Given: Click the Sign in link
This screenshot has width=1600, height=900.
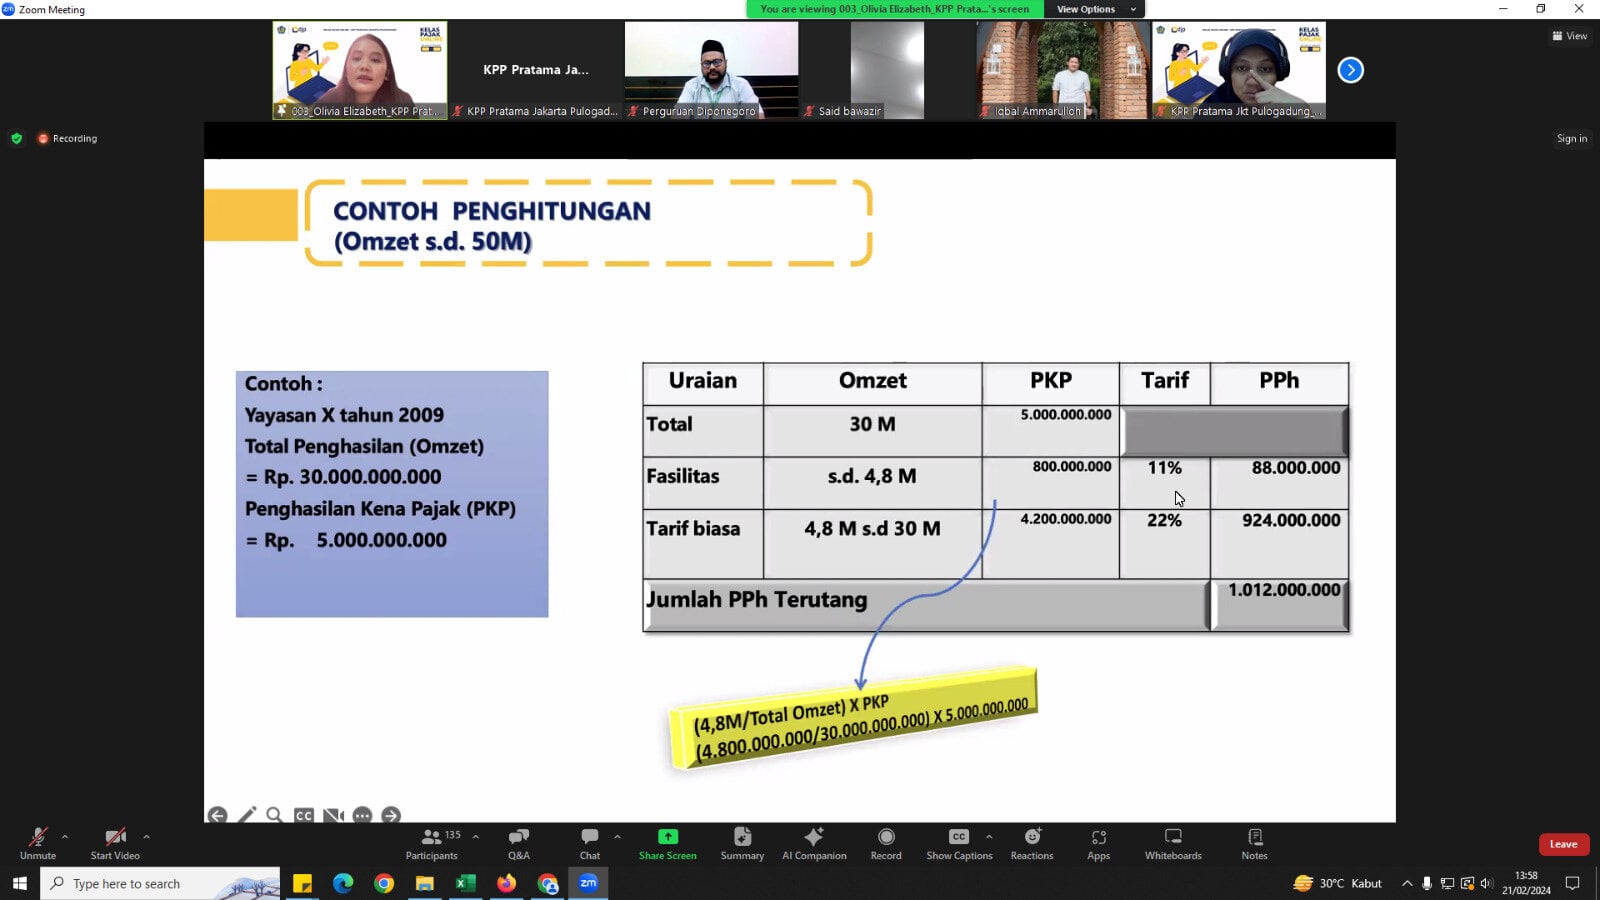Looking at the screenshot, I should (x=1571, y=139).
